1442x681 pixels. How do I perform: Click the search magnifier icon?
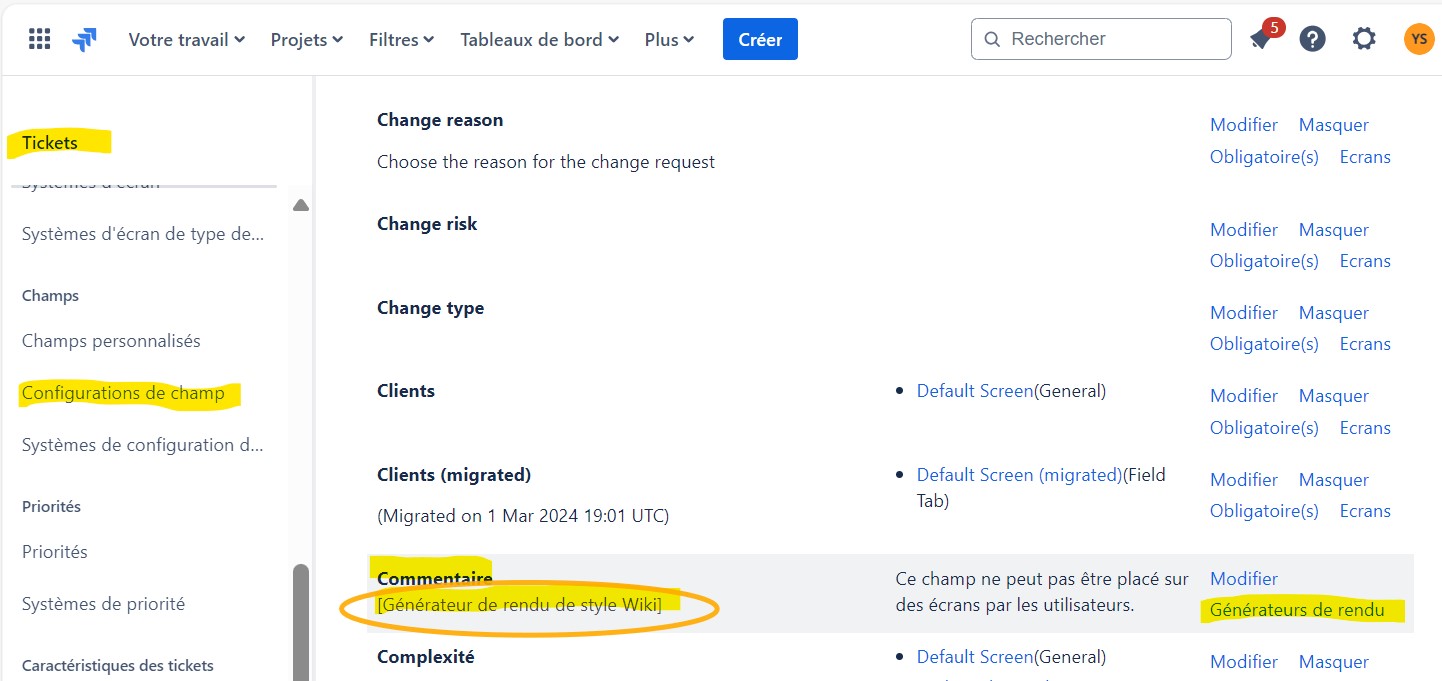(991, 39)
